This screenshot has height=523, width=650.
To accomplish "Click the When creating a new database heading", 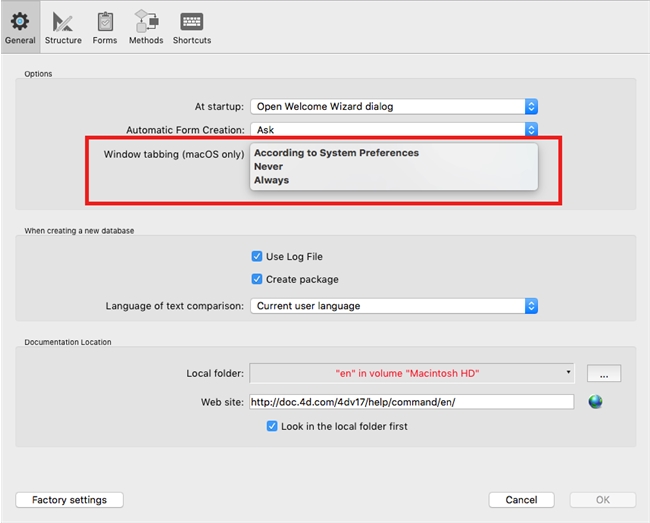I will [x=79, y=230].
